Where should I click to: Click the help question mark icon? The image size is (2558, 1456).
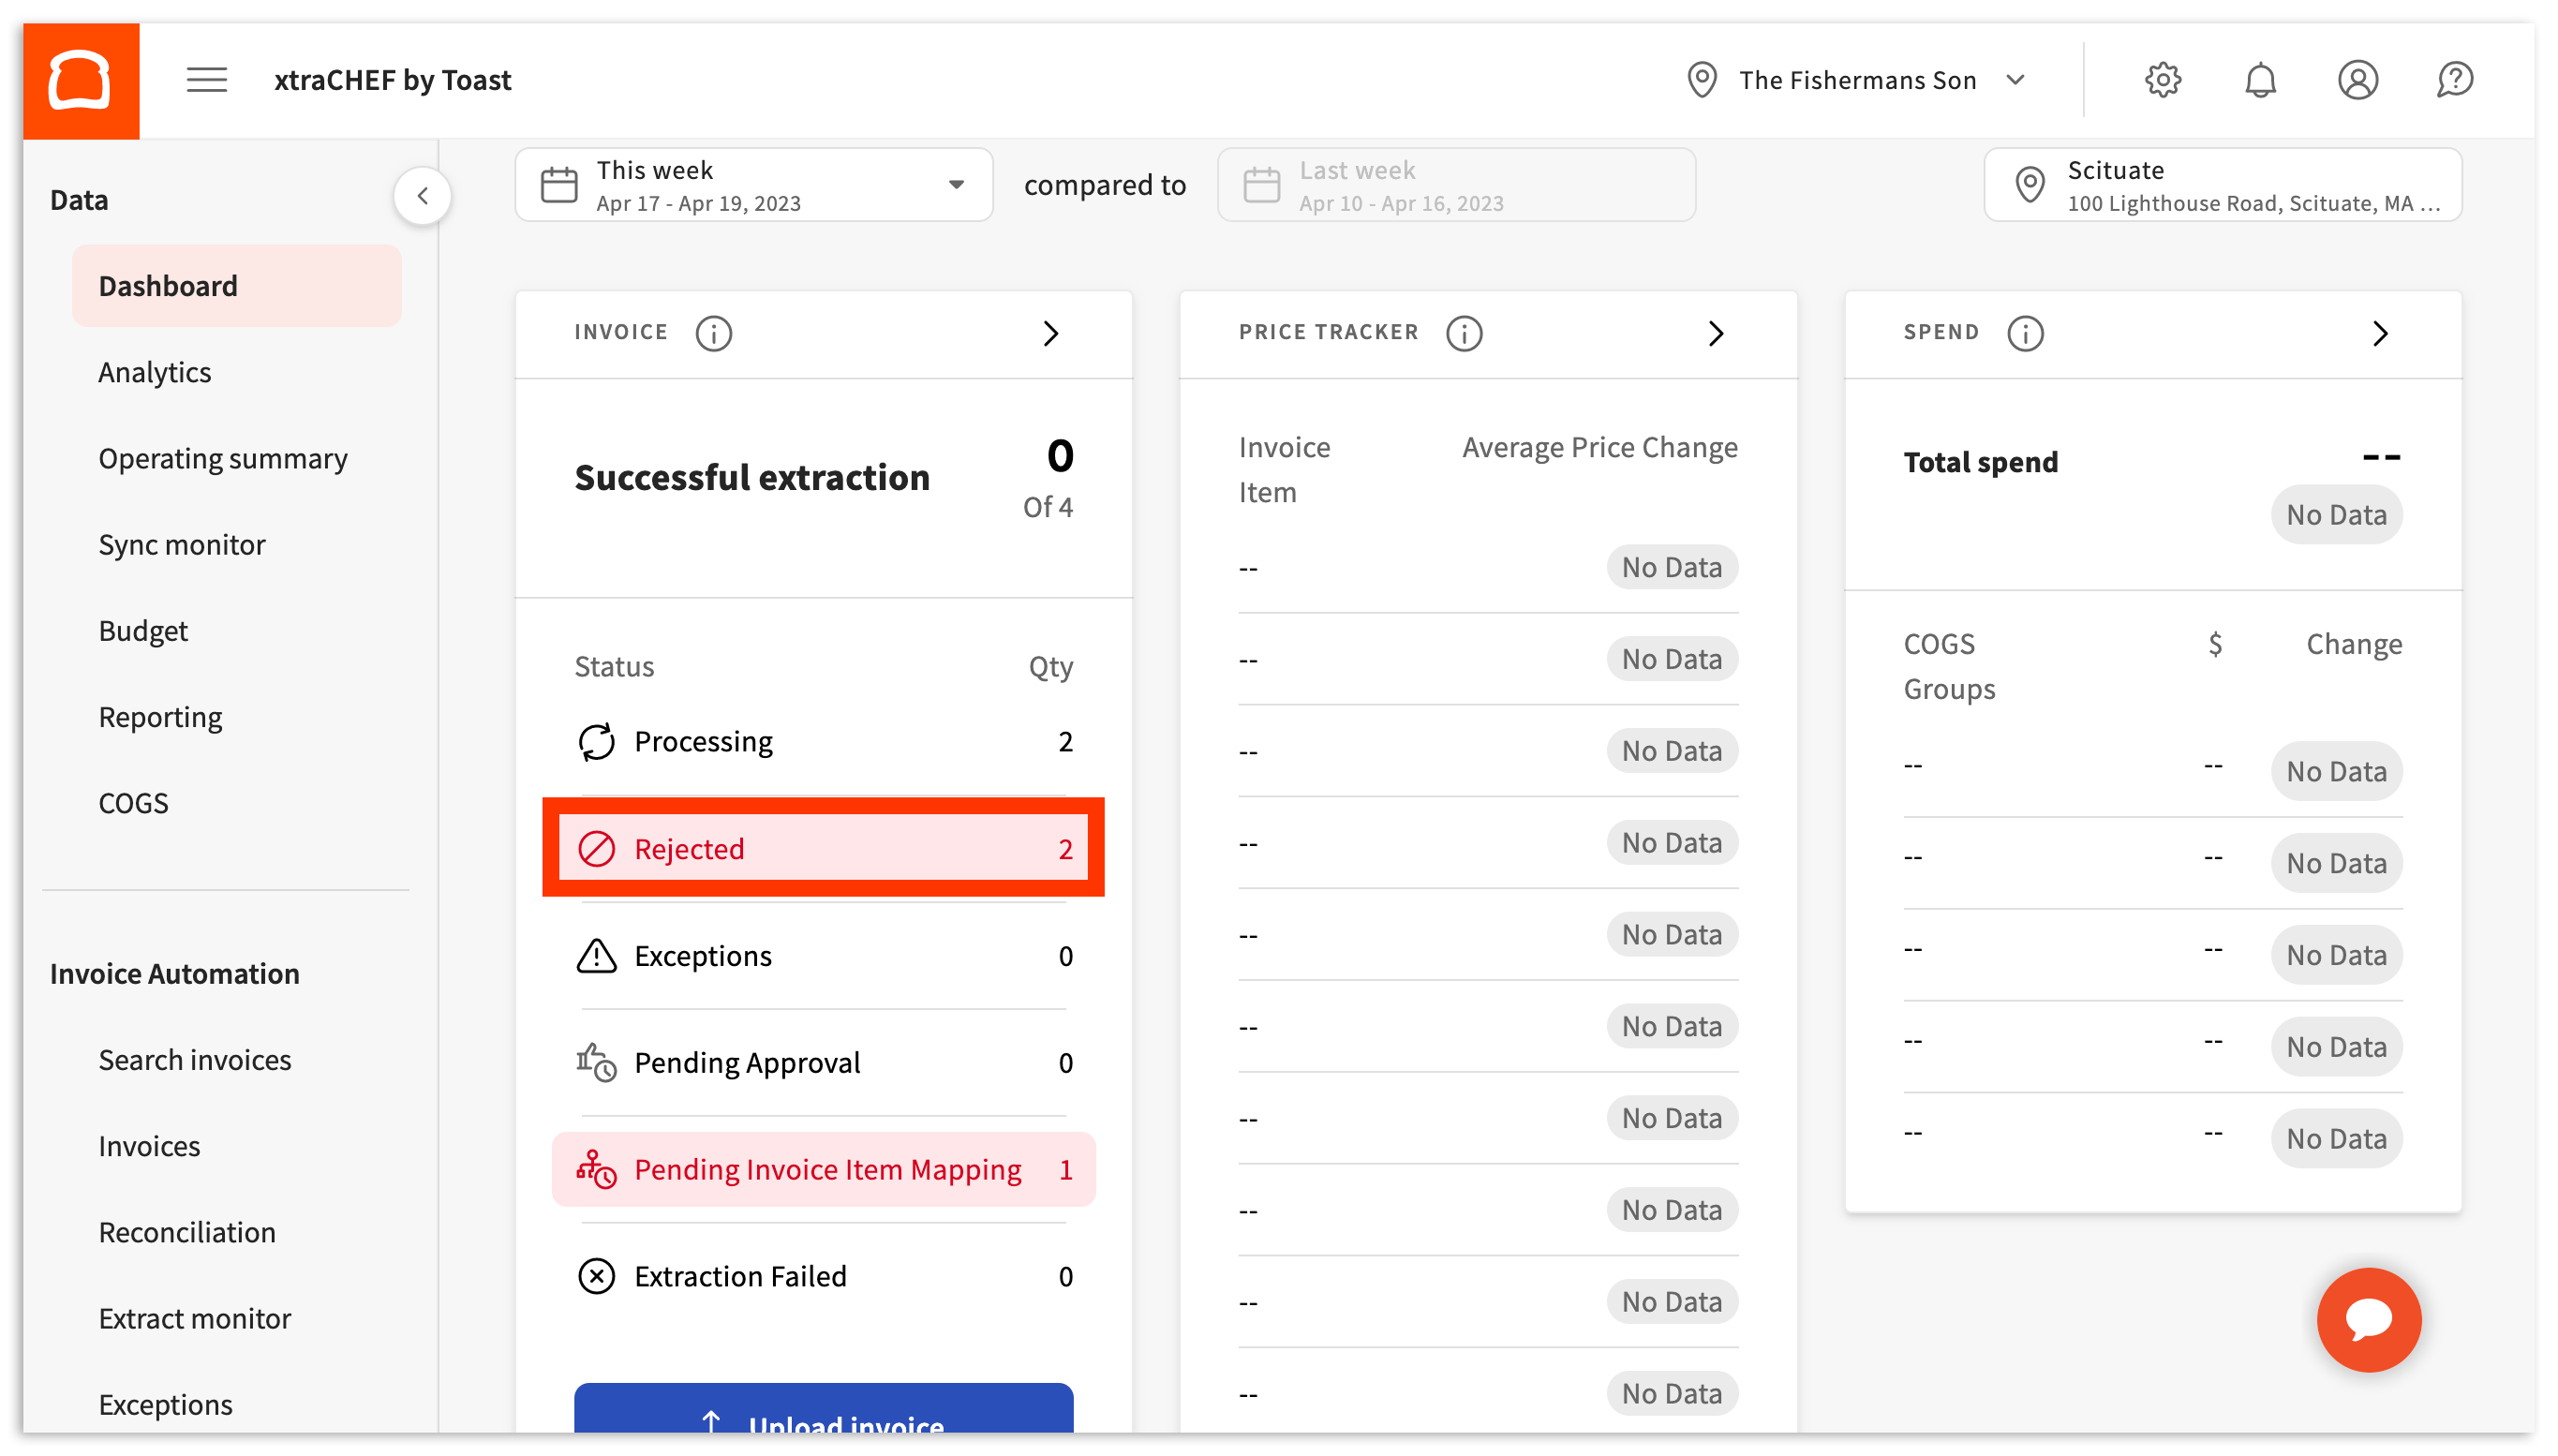(x=2455, y=79)
